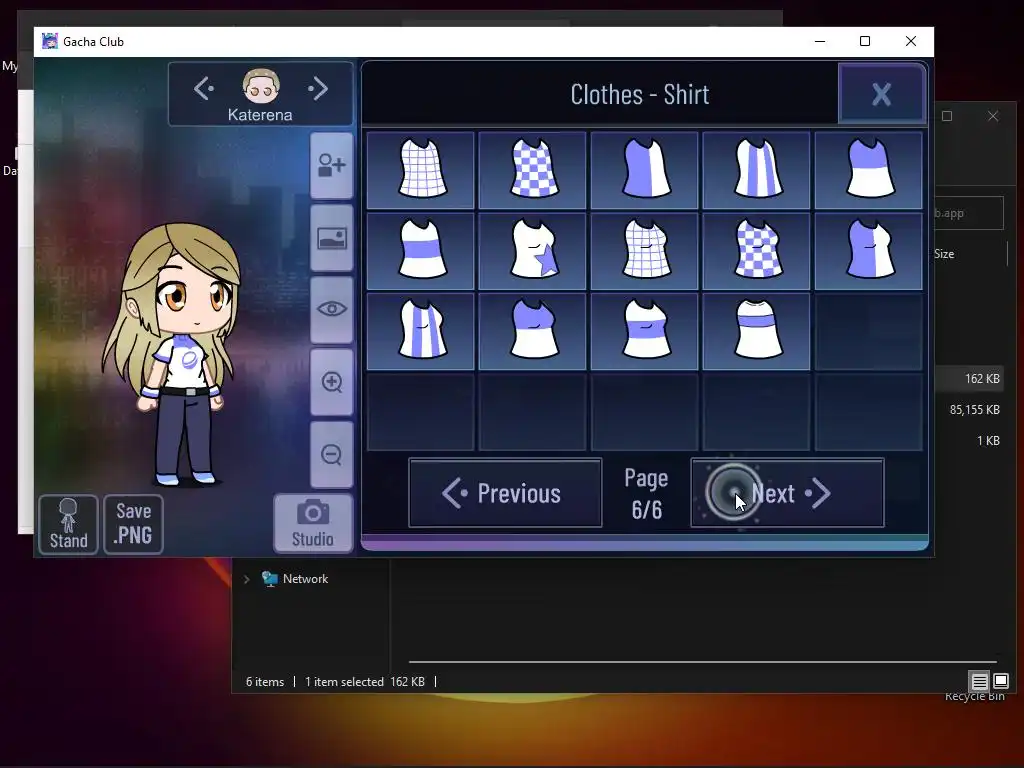Choose the half-and-half fitted shirt in row two
This screenshot has height=768, width=1024.
click(x=869, y=251)
